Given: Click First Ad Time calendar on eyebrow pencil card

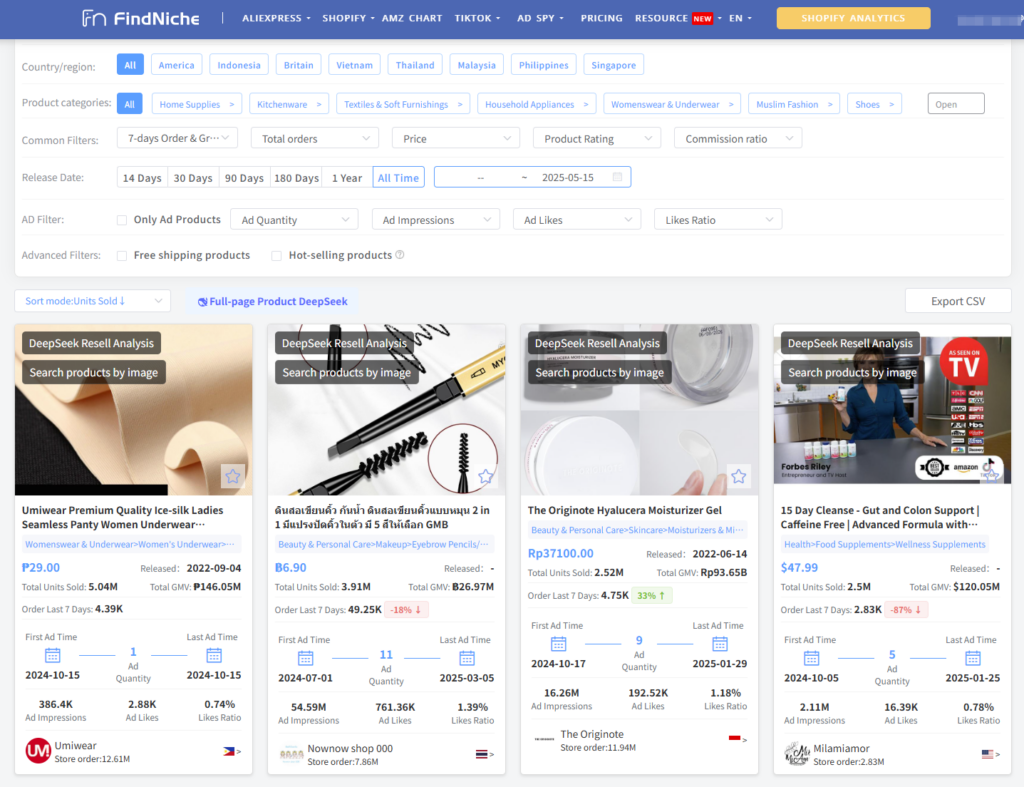Looking at the screenshot, I should [x=305, y=658].
